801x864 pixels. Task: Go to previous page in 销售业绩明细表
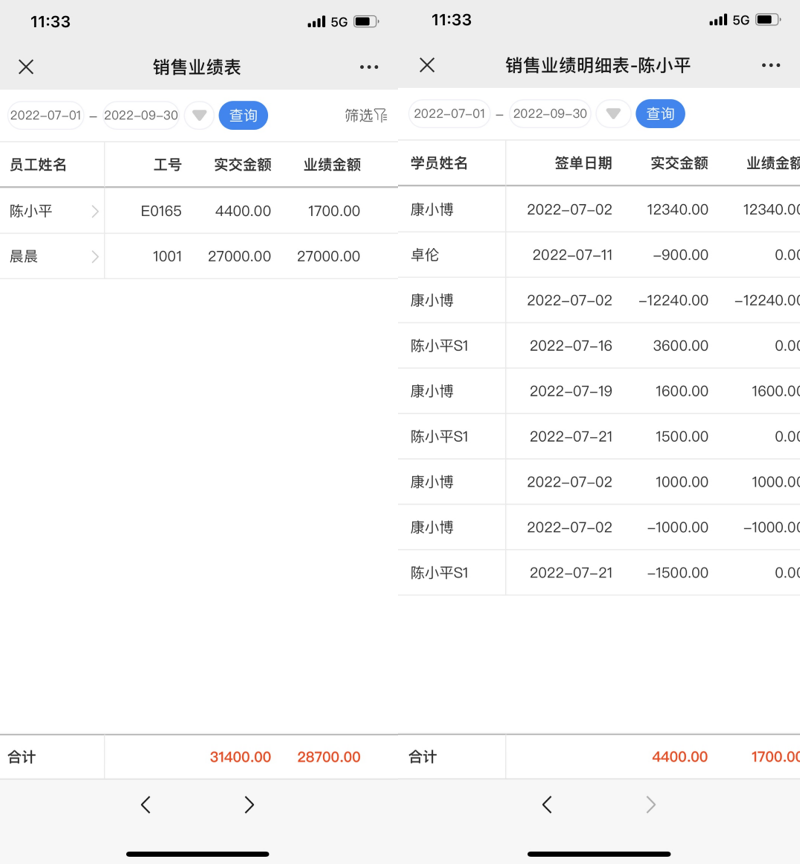[x=547, y=805]
